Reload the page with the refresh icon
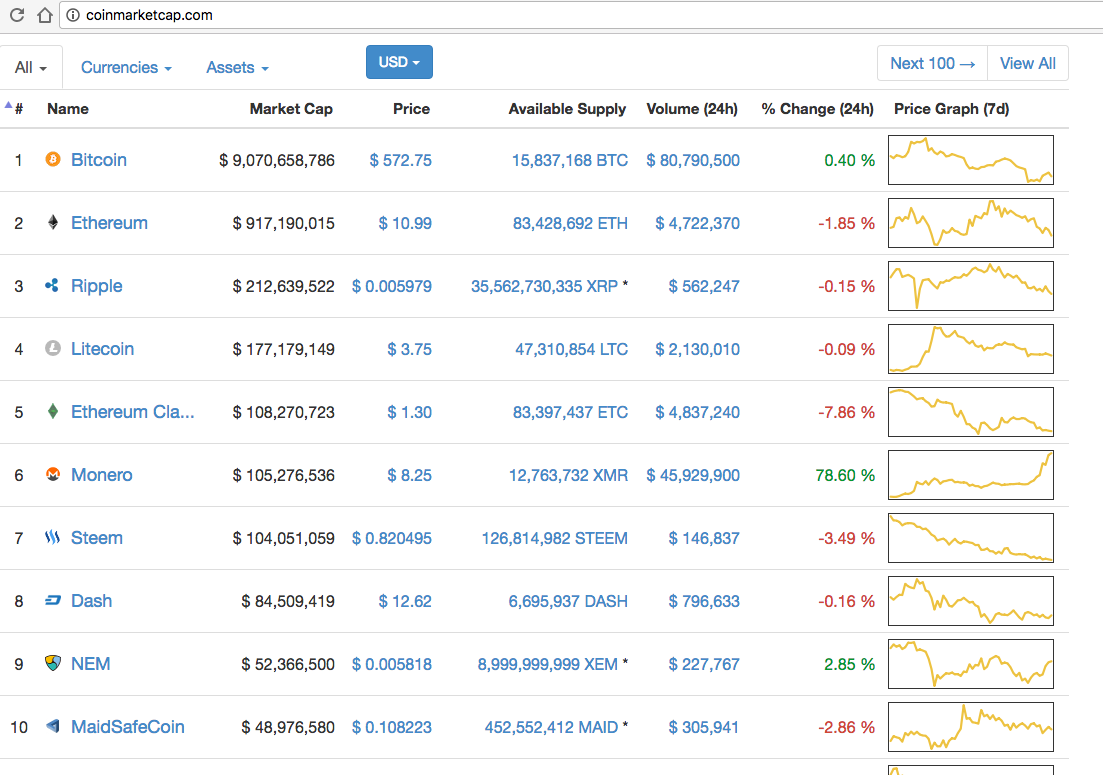The image size is (1103, 775). click(x=17, y=15)
